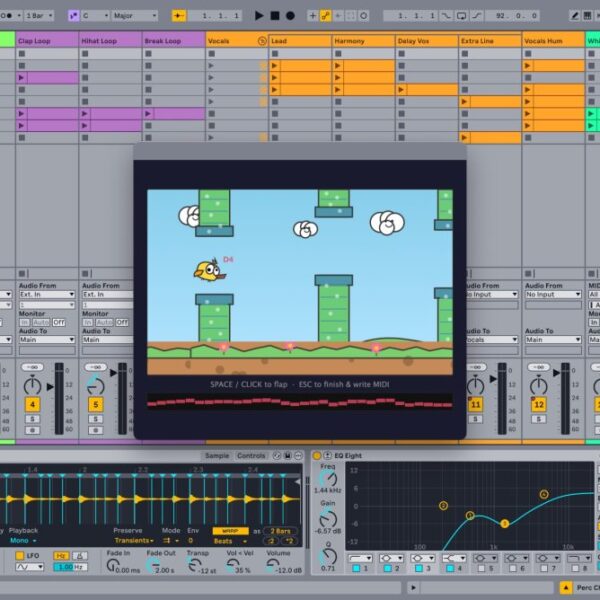The width and height of the screenshot is (600, 600).
Task: Enable EQ Eight band 5 checkbox
Action: tap(481, 569)
